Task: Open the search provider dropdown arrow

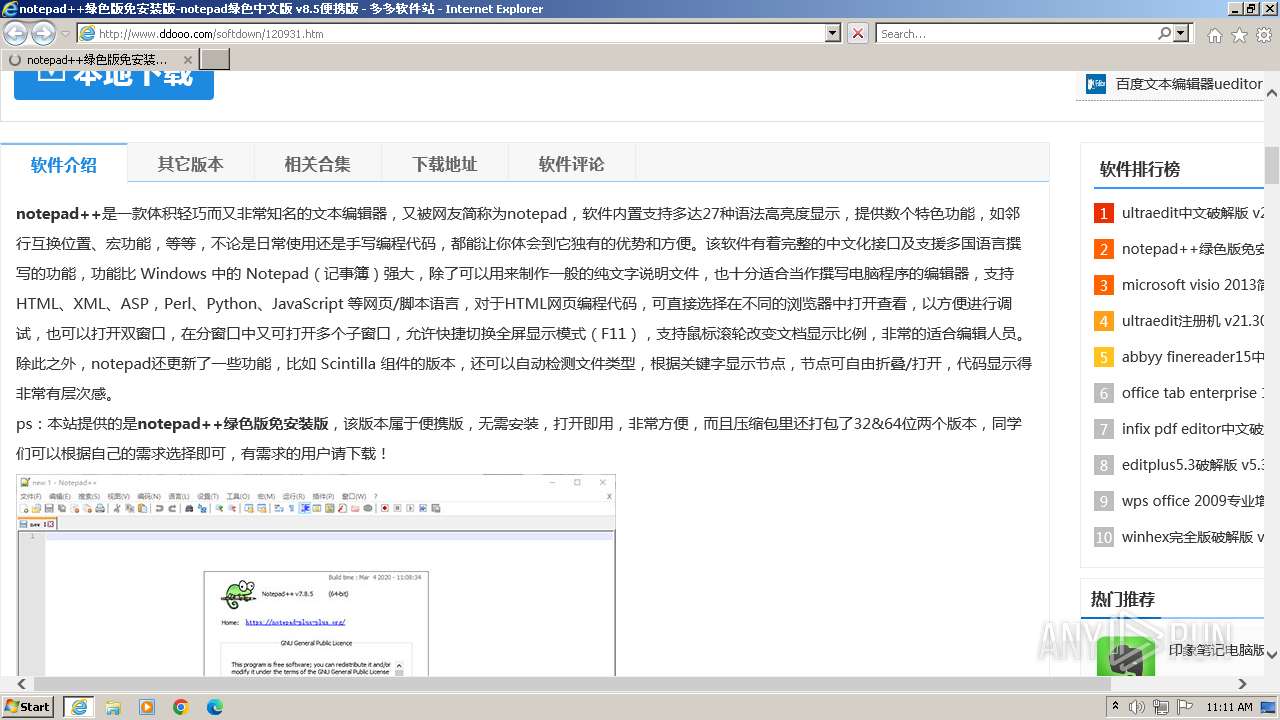Action: (1182, 33)
